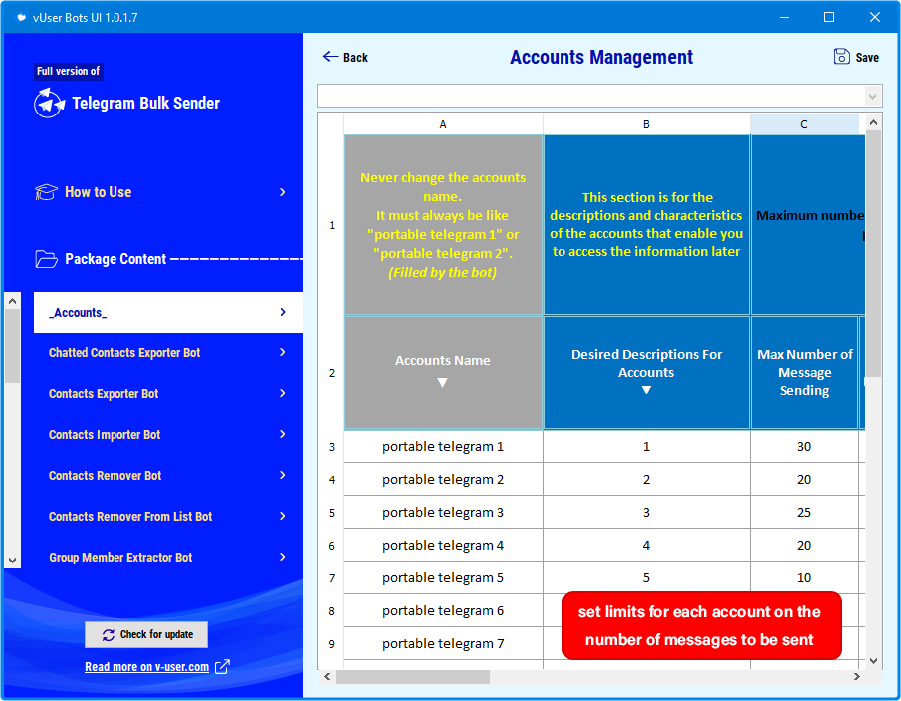Open Contacts Remover Bot
Image resolution: width=901 pixels, height=701 pixels.
pos(168,476)
